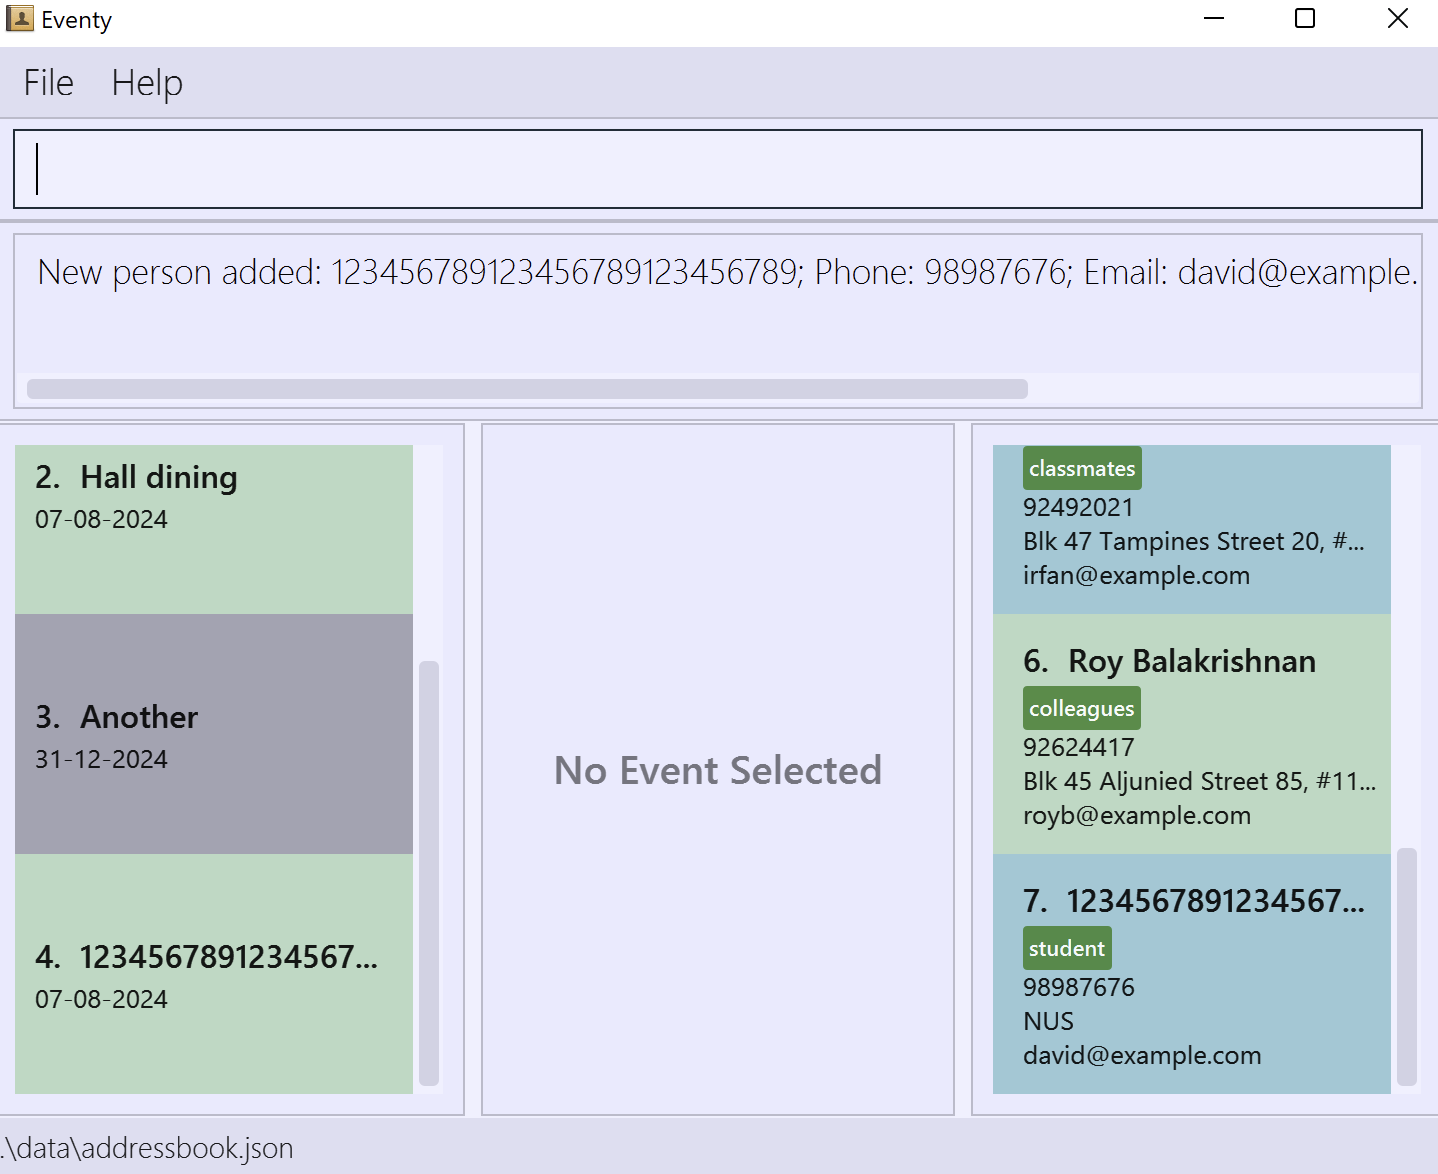
Task: Click the New person added result message
Action: [x=728, y=272]
